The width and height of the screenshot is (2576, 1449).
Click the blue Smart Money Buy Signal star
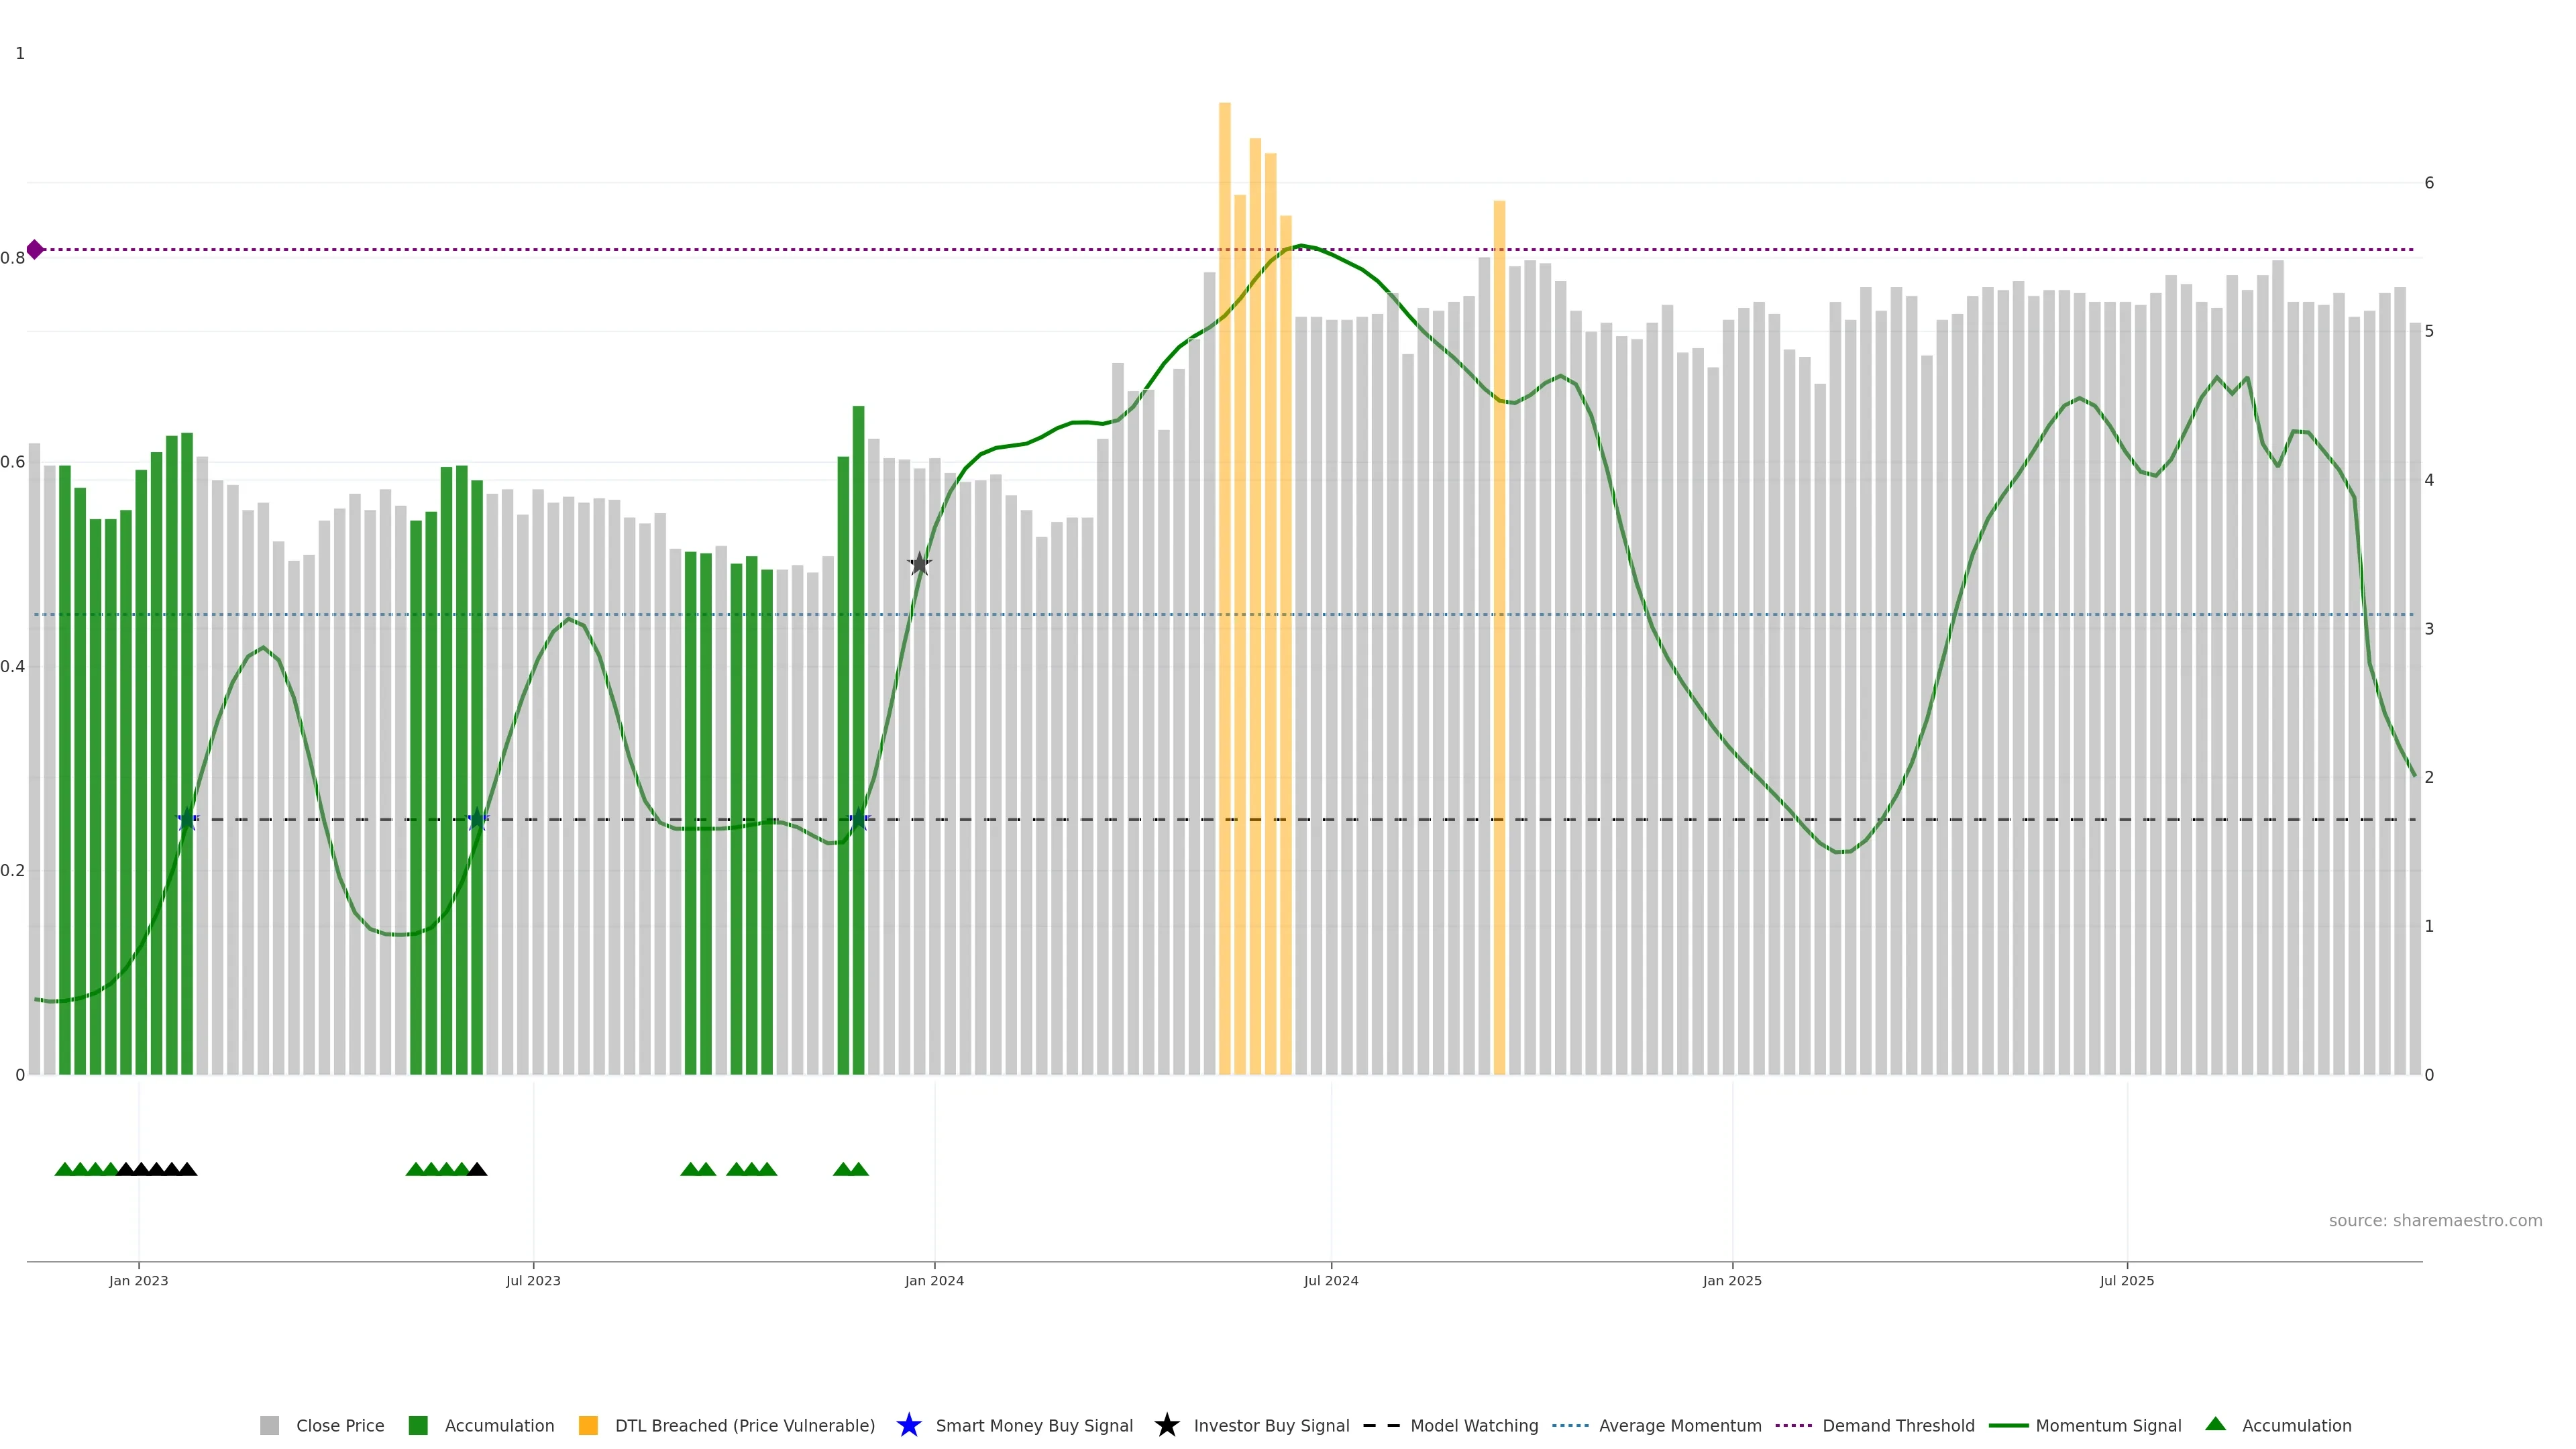[908, 1425]
